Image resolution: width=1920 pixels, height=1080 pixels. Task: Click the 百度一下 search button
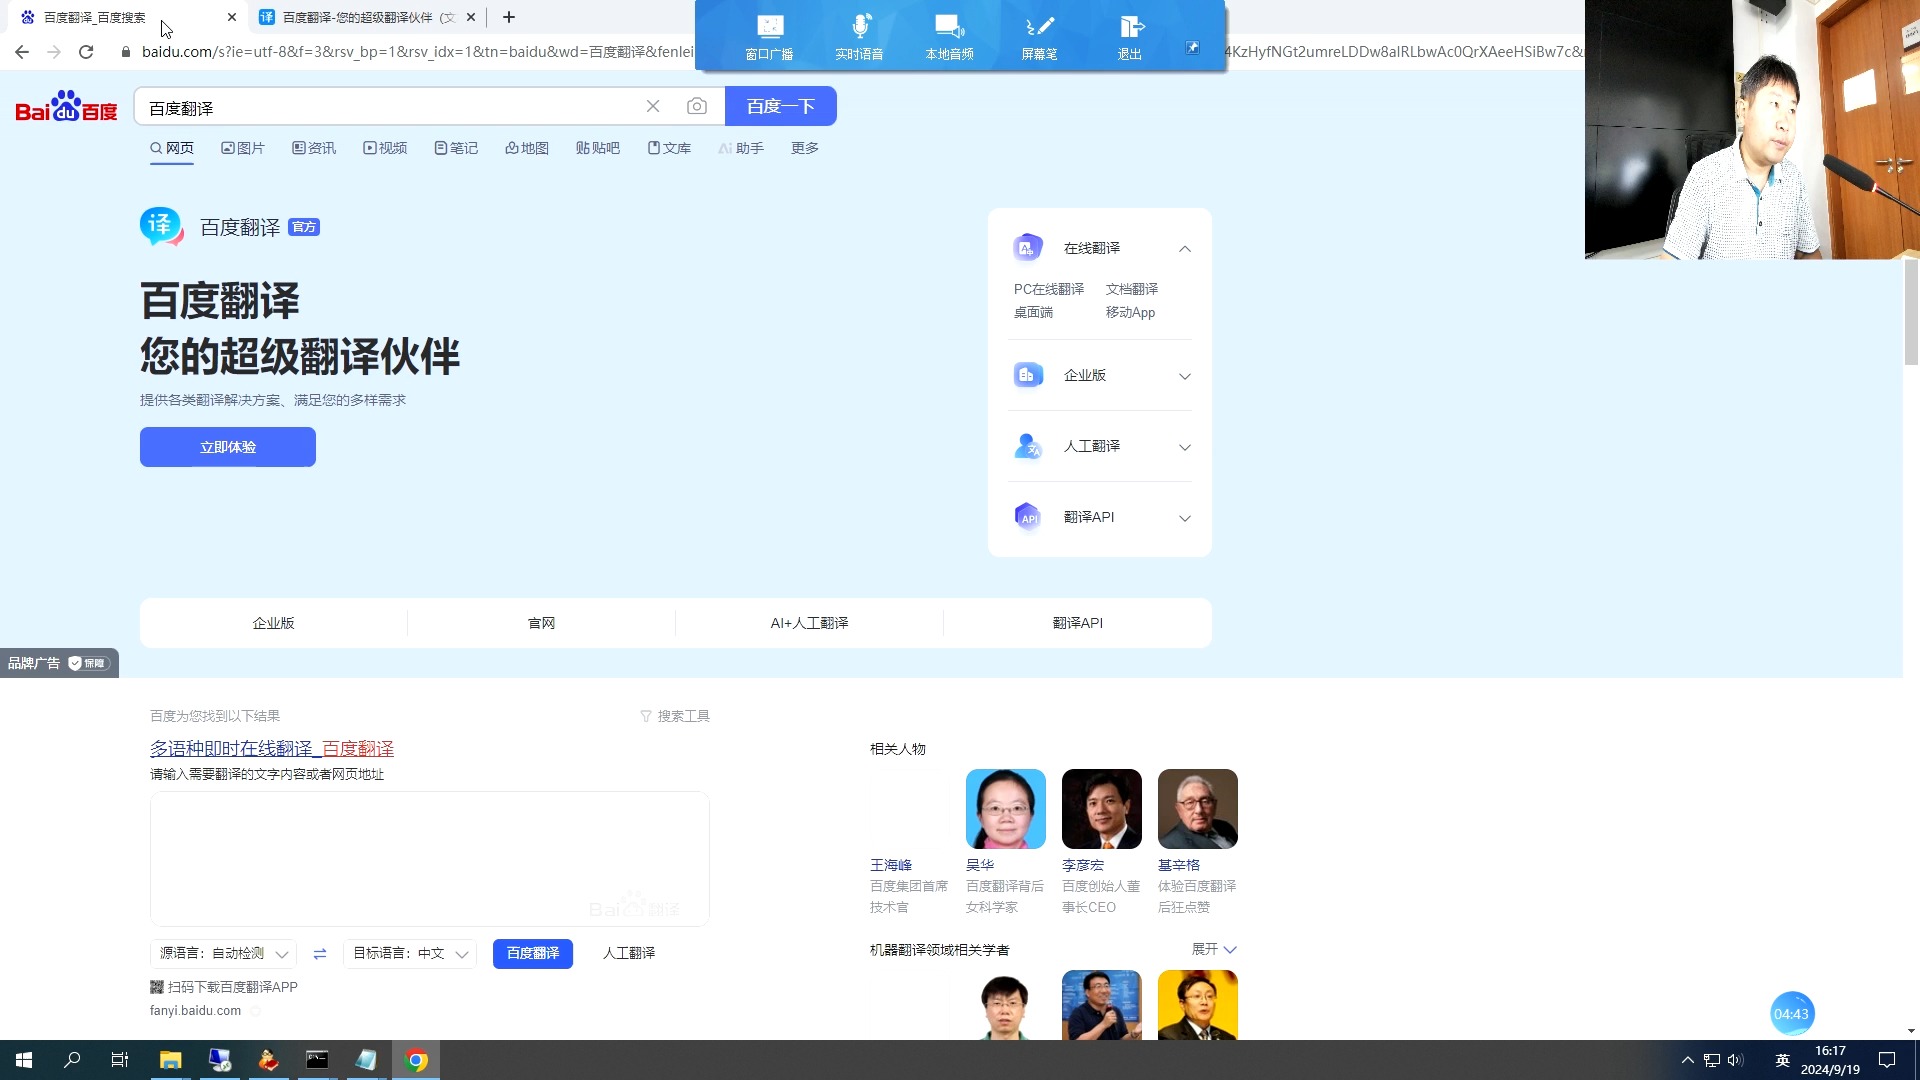[781, 106]
